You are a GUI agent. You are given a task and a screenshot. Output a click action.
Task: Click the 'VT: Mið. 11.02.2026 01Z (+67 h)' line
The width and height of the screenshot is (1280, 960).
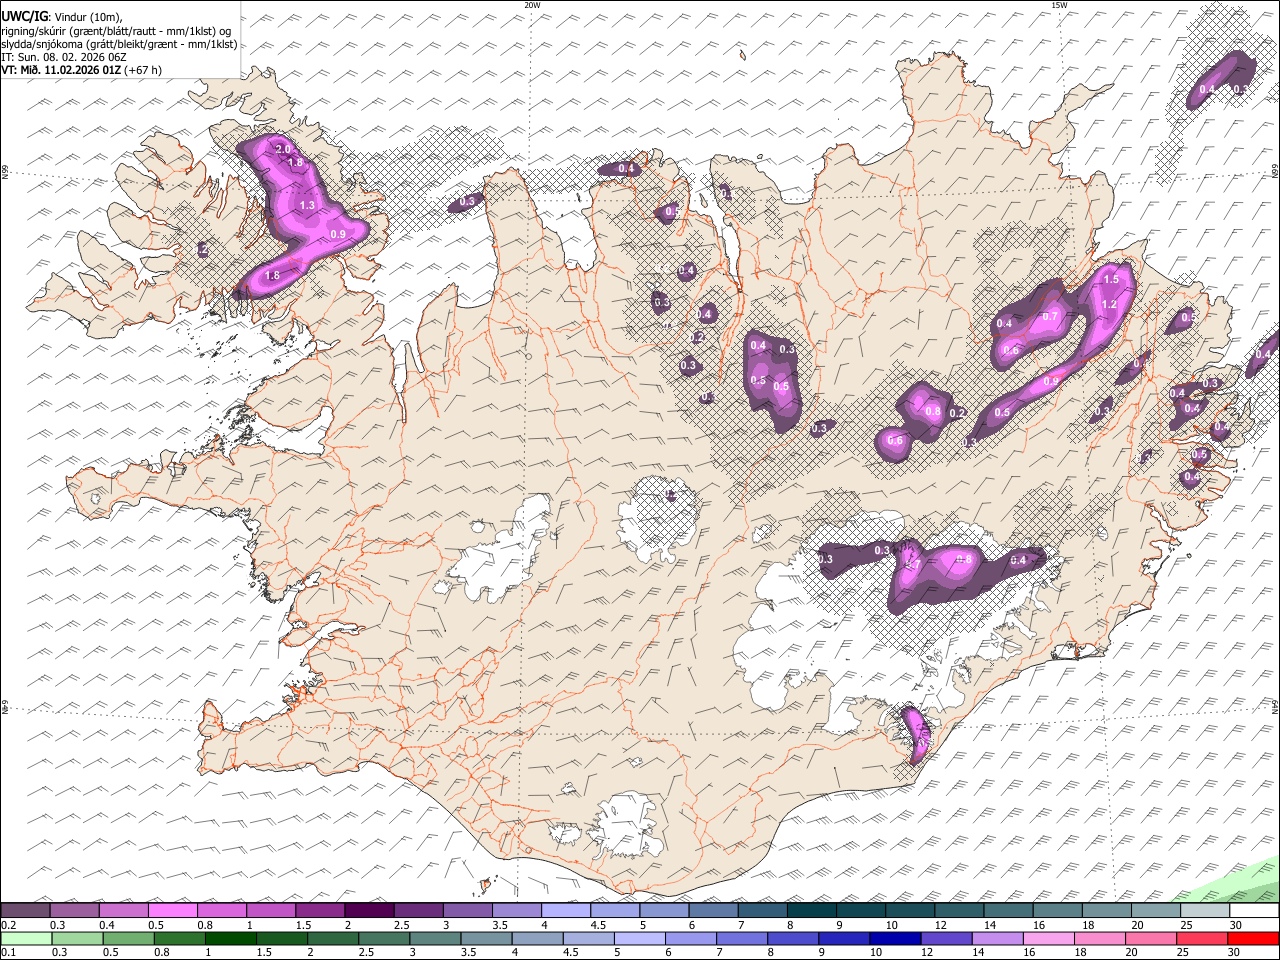81,70
